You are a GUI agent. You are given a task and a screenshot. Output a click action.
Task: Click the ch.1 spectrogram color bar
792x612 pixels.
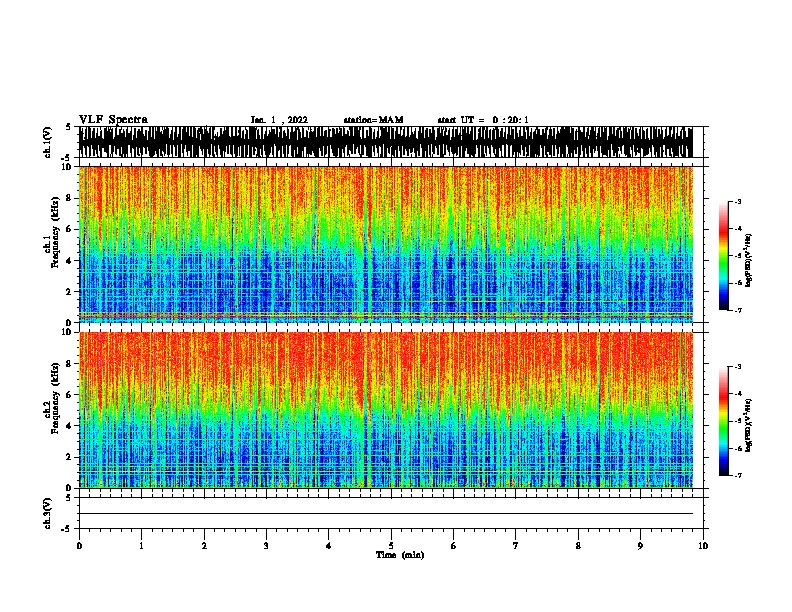click(x=724, y=256)
